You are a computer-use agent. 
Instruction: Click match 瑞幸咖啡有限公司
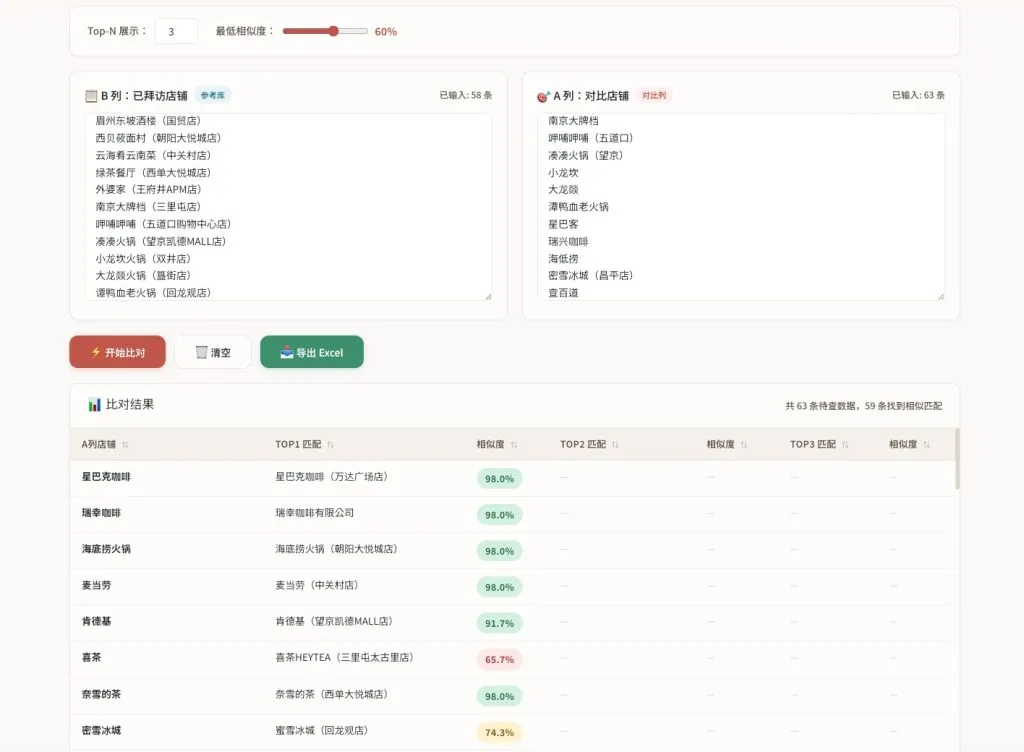315,513
